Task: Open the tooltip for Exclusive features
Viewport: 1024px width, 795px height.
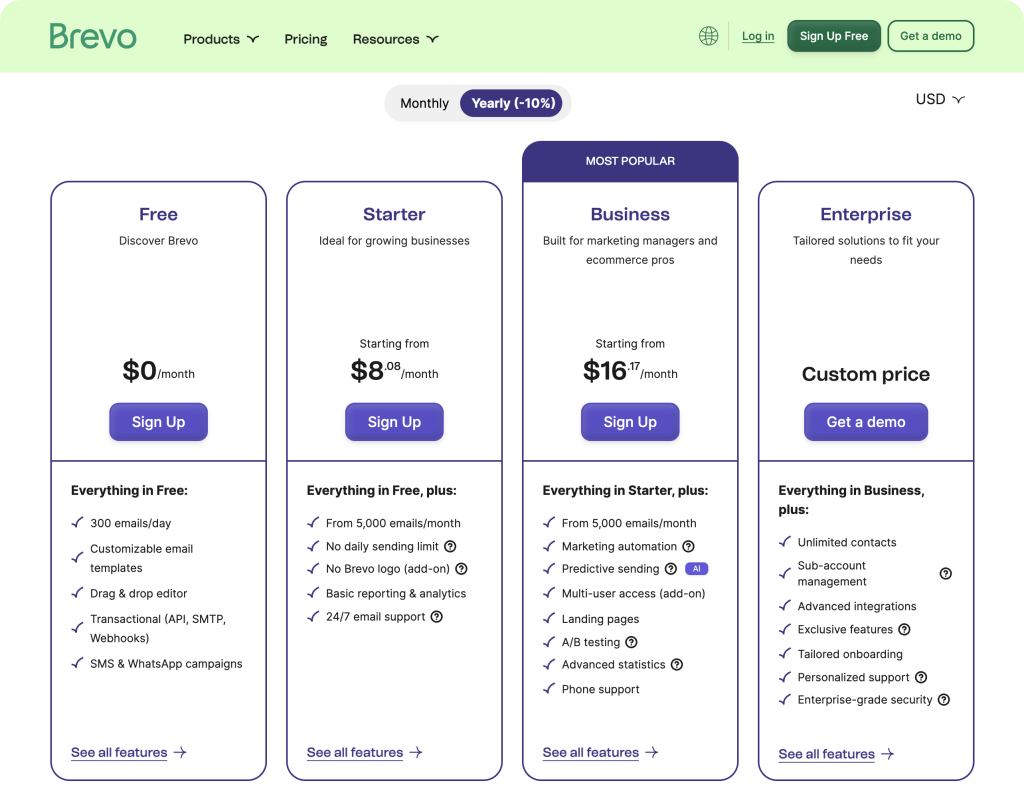Action: [x=904, y=629]
